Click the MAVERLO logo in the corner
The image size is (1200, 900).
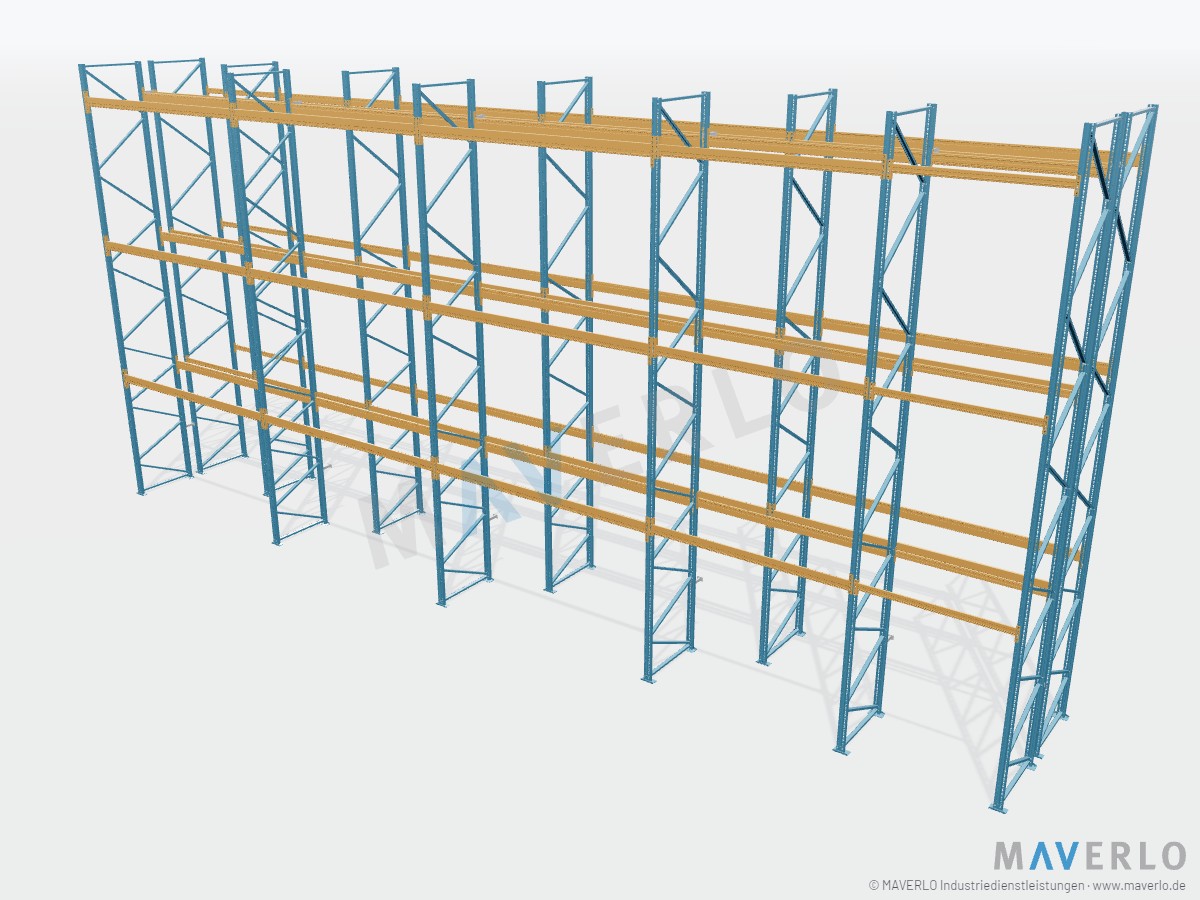click(1089, 856)
